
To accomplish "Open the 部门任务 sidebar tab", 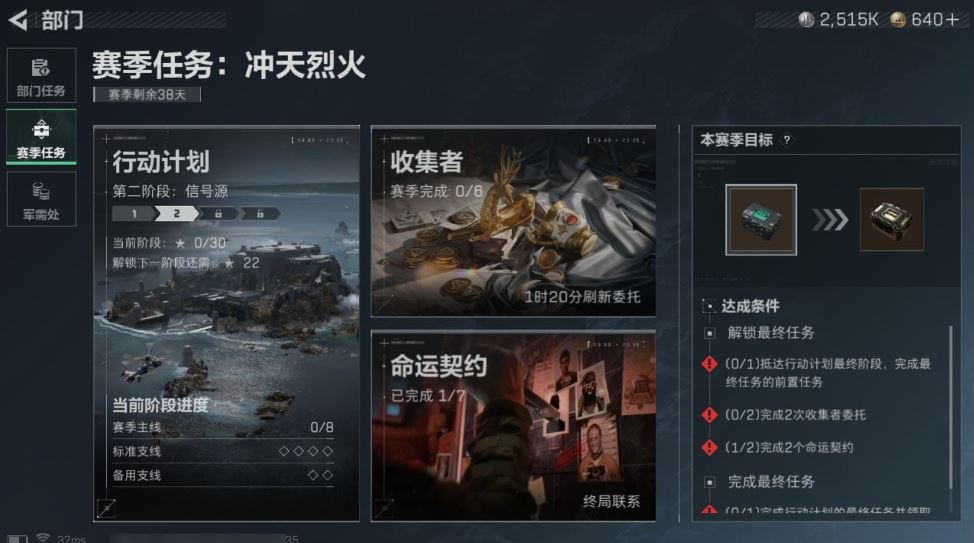I will coord(41,75).
